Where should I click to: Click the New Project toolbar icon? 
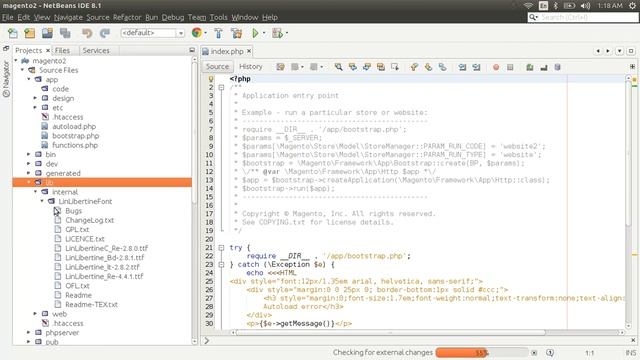click(x=30, y=33)
